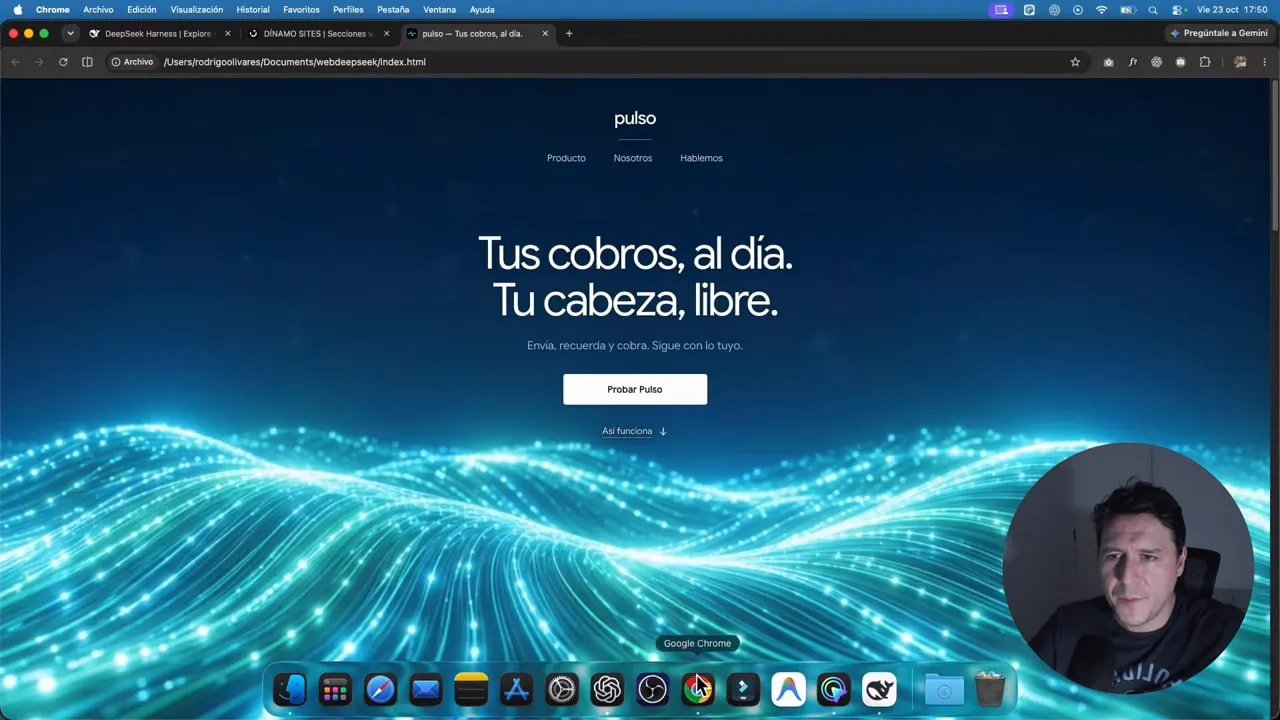Open the Visualización menu
The height and width of the screenshot is (720, 1280).
[x=197, y=10]
